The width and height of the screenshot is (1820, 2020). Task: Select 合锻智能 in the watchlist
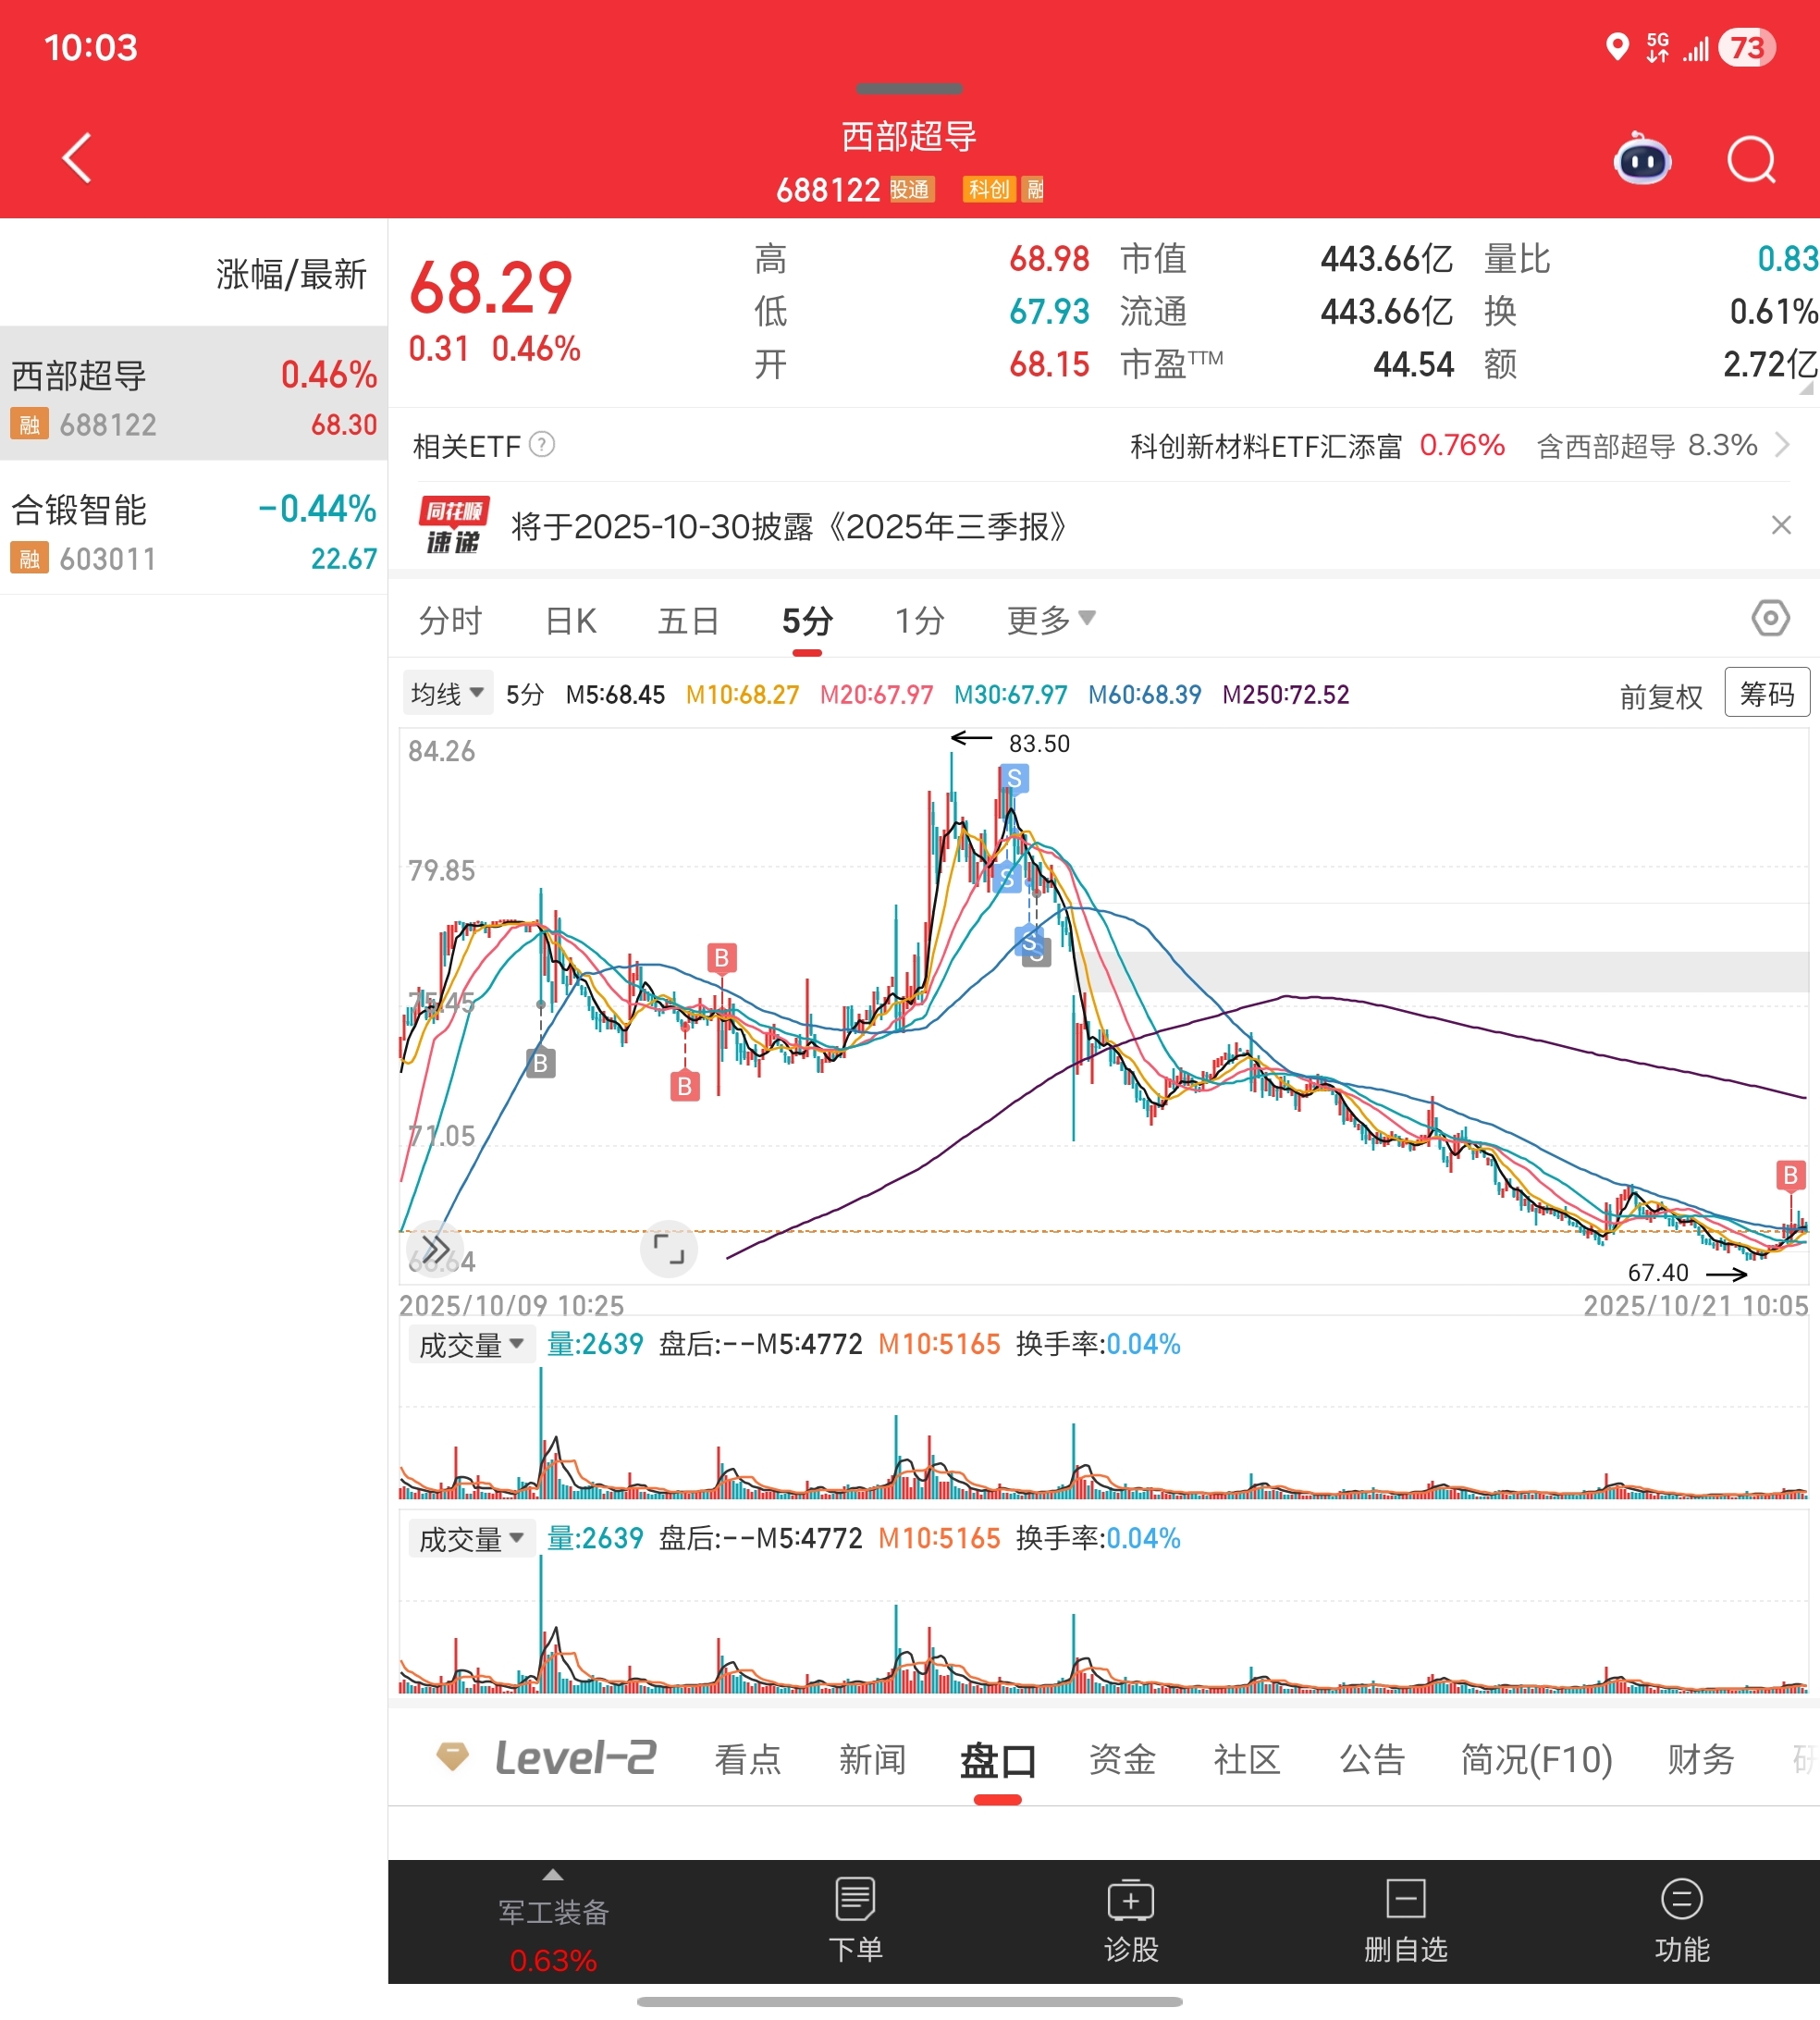click(x=193, y=531)
